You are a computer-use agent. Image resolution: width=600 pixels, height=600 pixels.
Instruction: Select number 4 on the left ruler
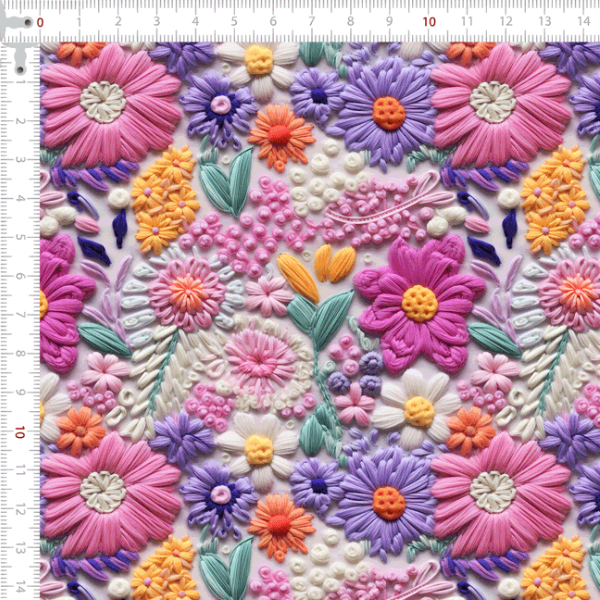19,199
